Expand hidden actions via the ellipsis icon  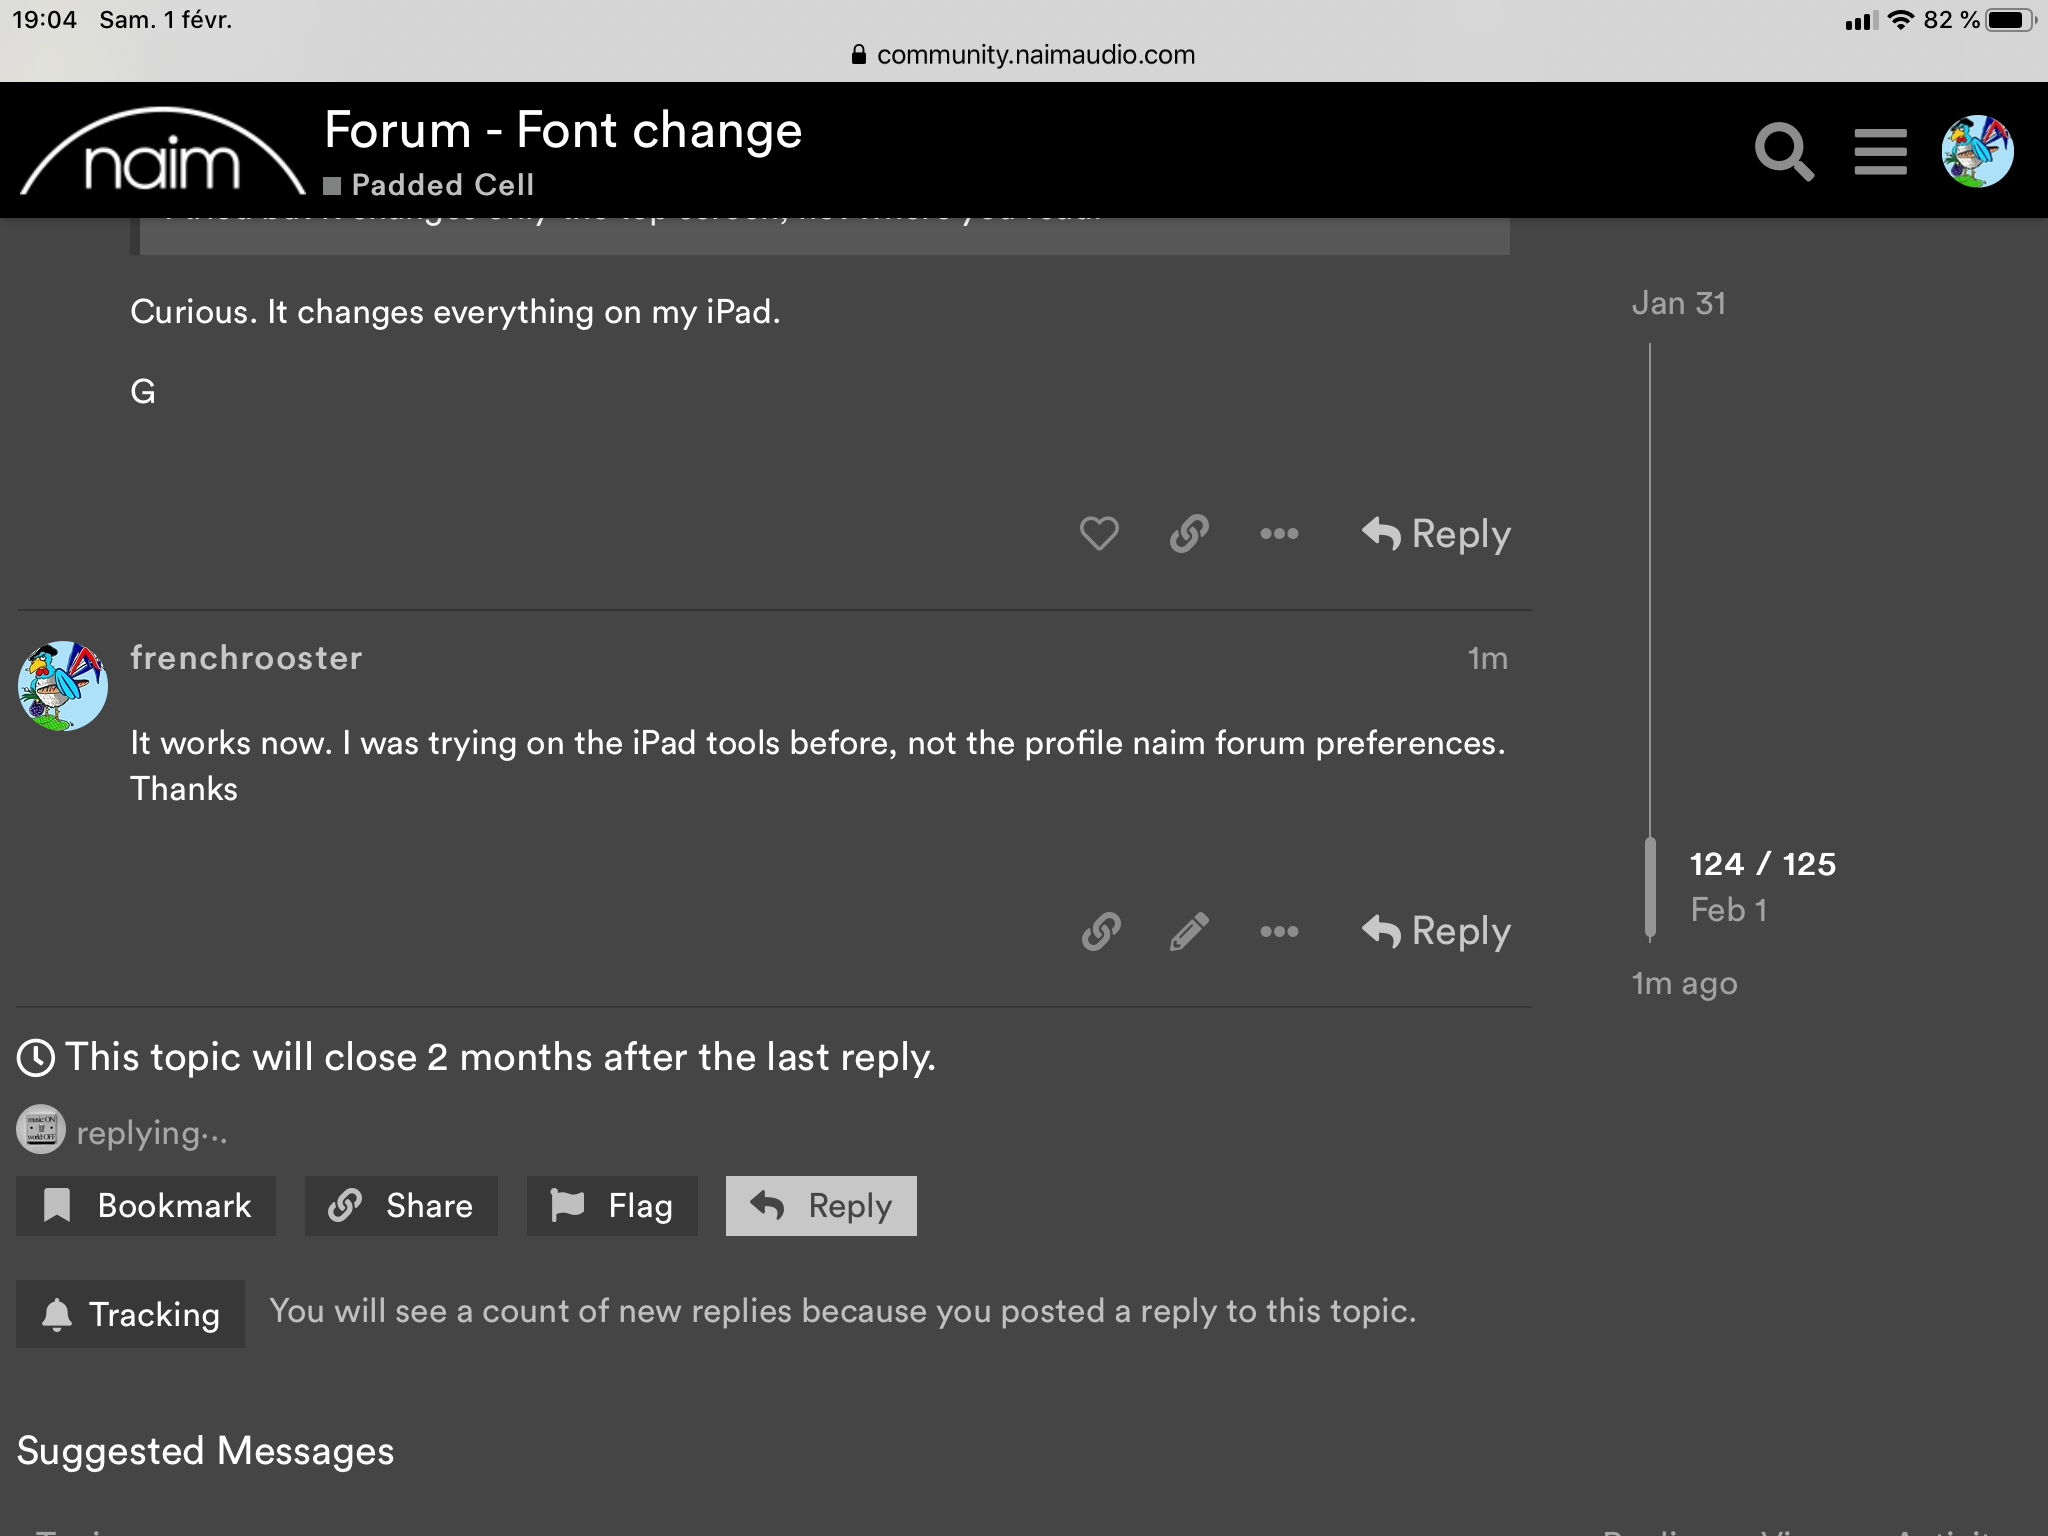pos(1280,534)
